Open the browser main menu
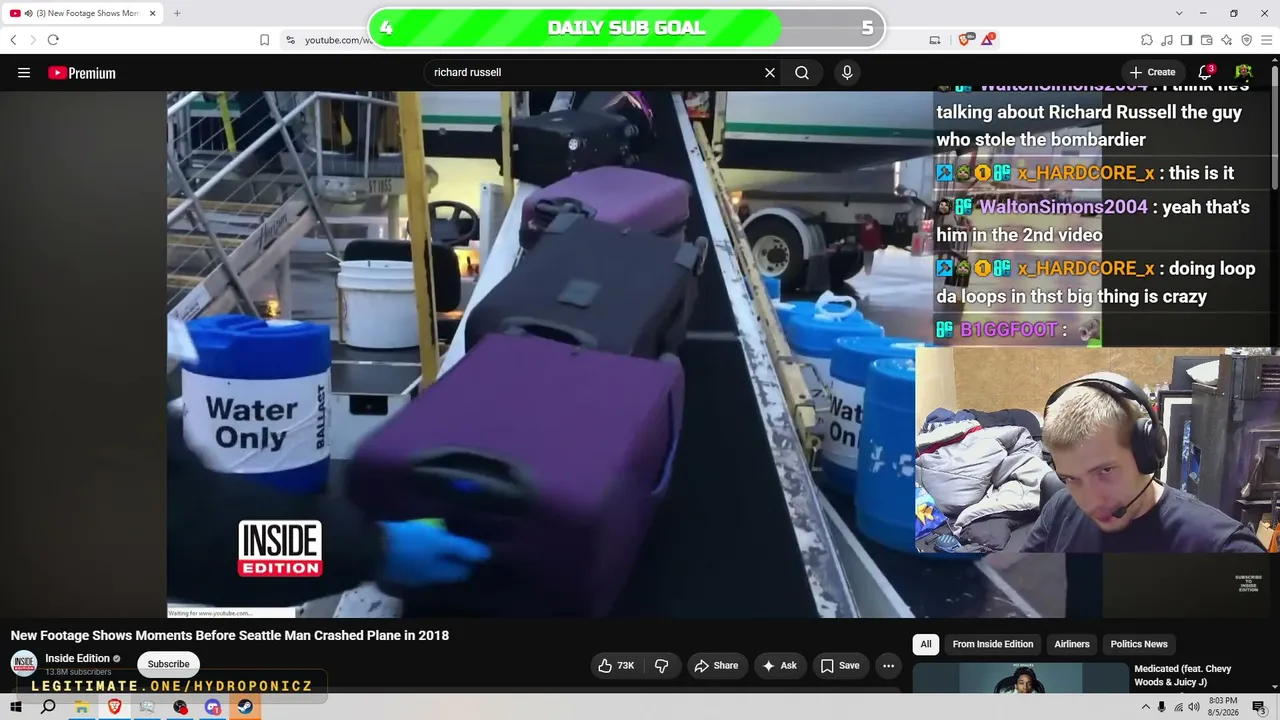Screen dimensions: 1280x720 (x=1266, y=40)
